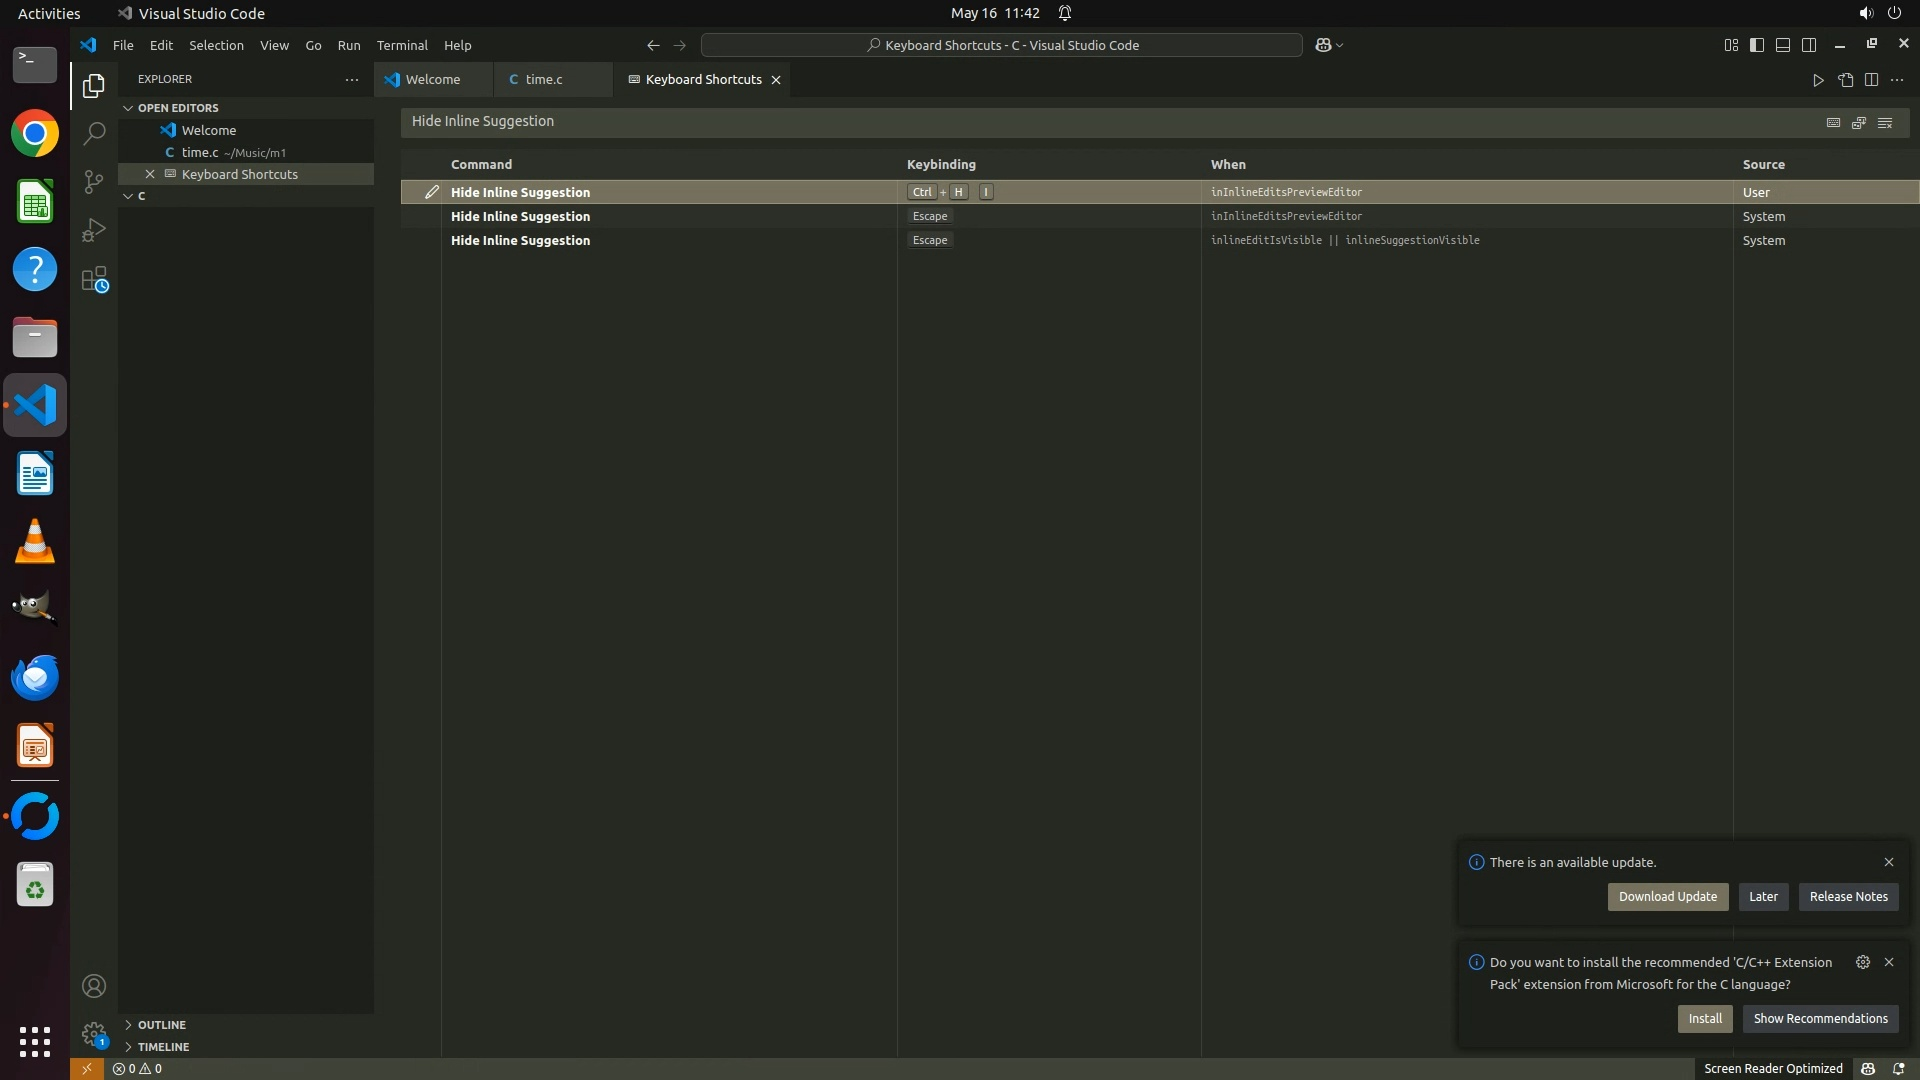Open the Run and Debug view
This screenshot has height=1080, width=1920.
click(x=94, y=230)
